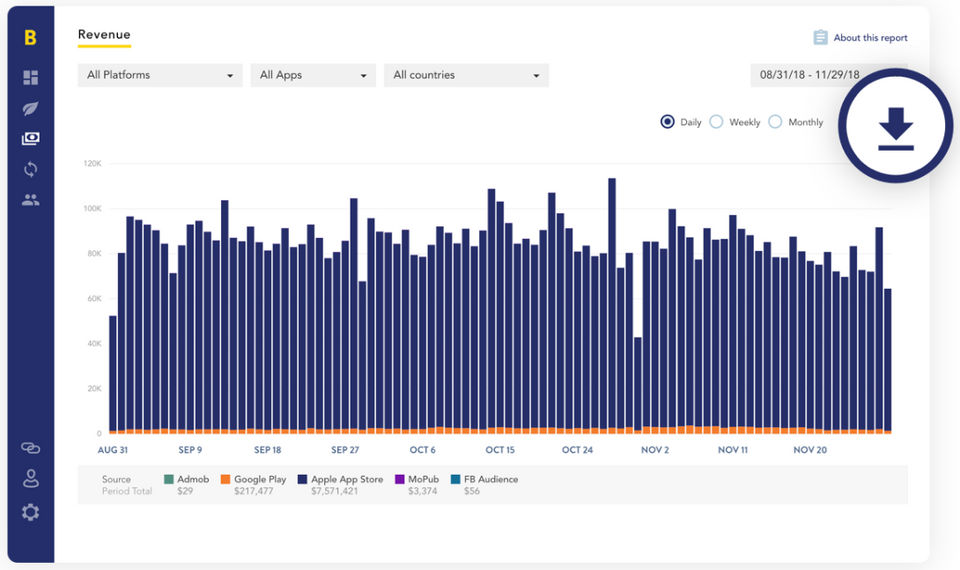Click the FB Audience teal legend swatch
Viewport: 960px width, 570px height.
(x=456, y=479)
